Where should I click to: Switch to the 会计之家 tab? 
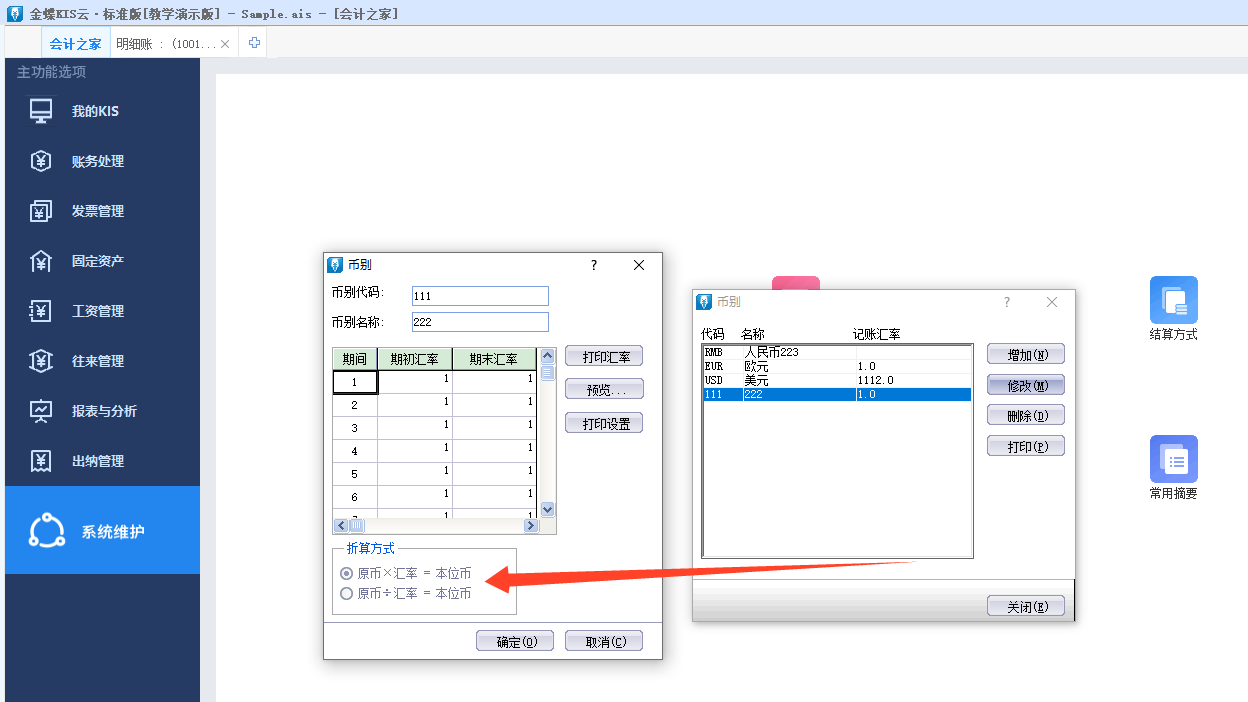tap(75, 44)
